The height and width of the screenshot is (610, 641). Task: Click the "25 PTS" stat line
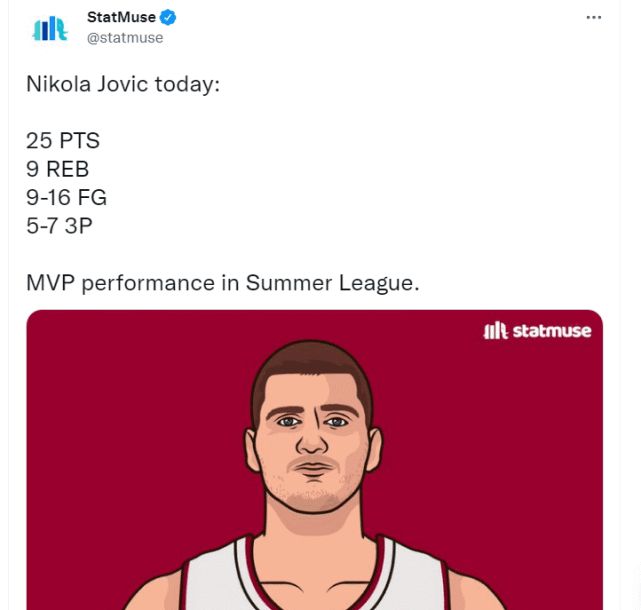(63, 140)
